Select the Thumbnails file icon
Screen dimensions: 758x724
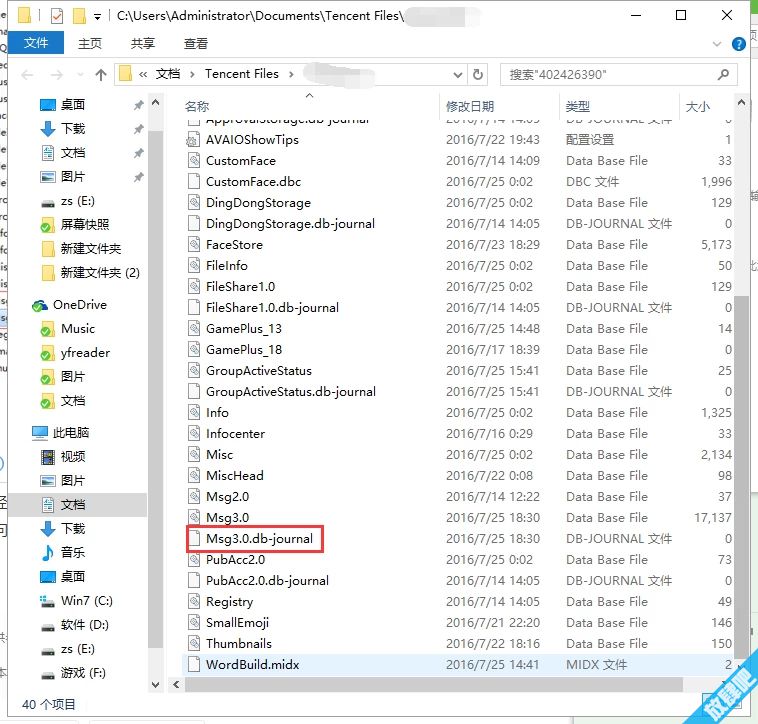tap(193, 644)
